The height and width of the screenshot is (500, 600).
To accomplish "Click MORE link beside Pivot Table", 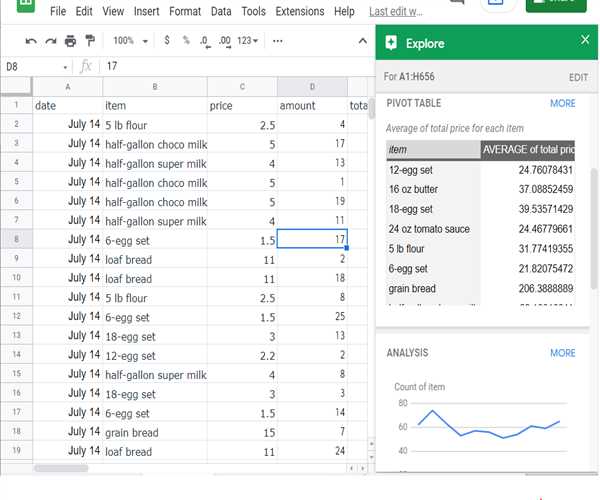I will [x=562, y=103].
